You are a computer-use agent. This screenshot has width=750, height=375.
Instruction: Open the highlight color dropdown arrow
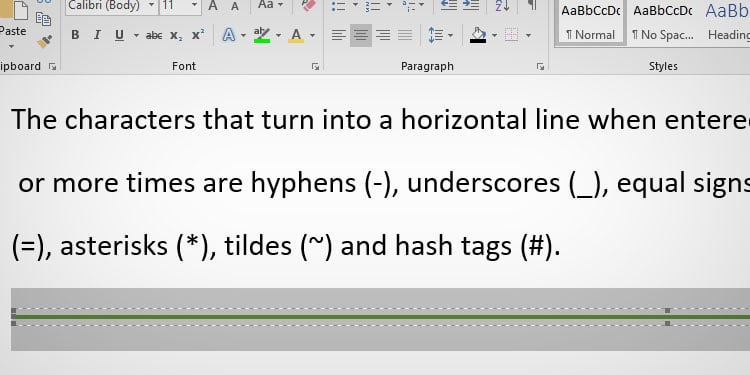point(278,35)
